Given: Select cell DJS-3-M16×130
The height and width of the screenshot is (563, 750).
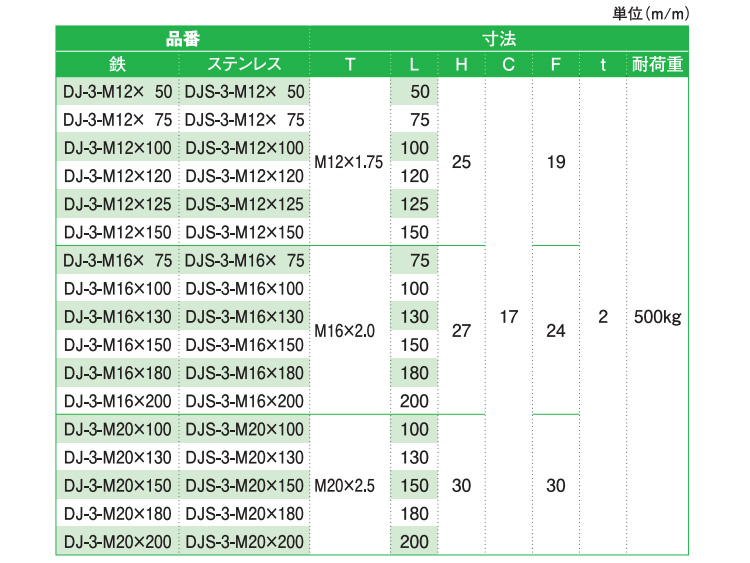Looking at the screenshot, I should (x=244, y=317).
